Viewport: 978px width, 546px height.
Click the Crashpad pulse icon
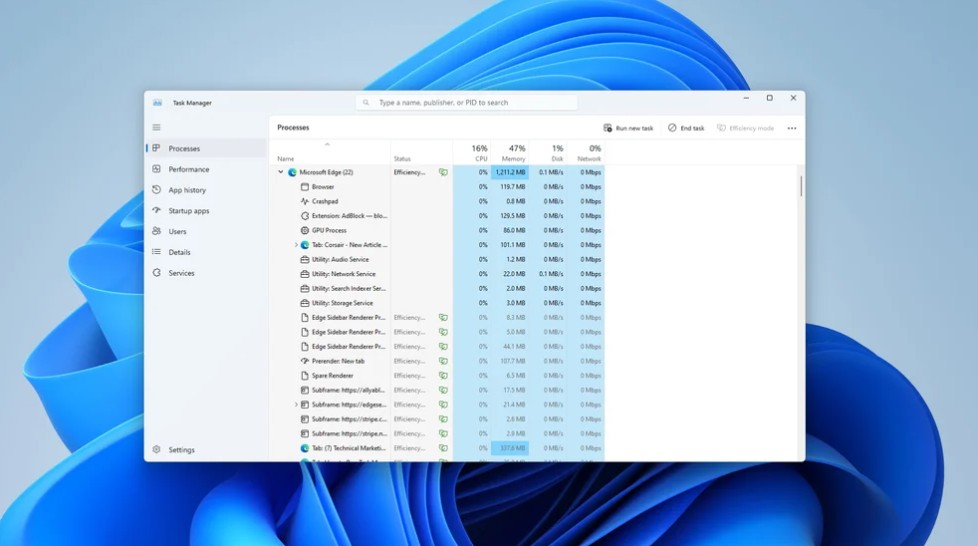305,202
